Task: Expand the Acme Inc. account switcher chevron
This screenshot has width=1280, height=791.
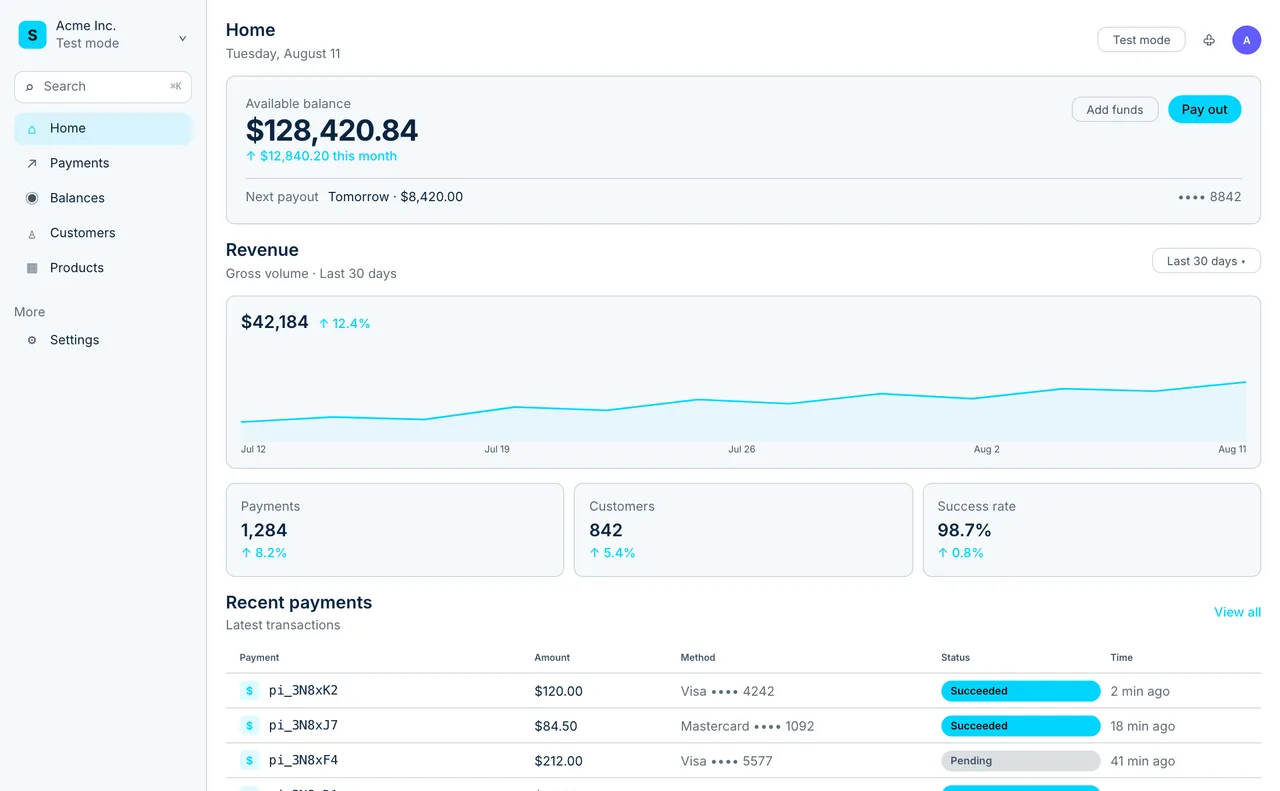Action: point(182,39)
